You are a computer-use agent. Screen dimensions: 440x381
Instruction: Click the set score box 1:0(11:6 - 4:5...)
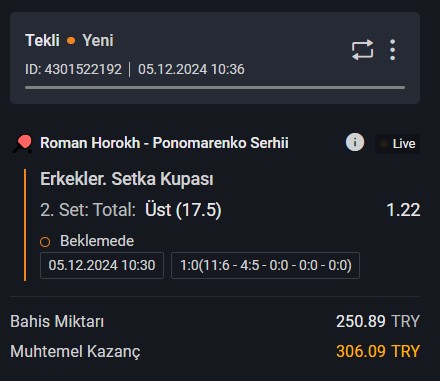(265, 265)
